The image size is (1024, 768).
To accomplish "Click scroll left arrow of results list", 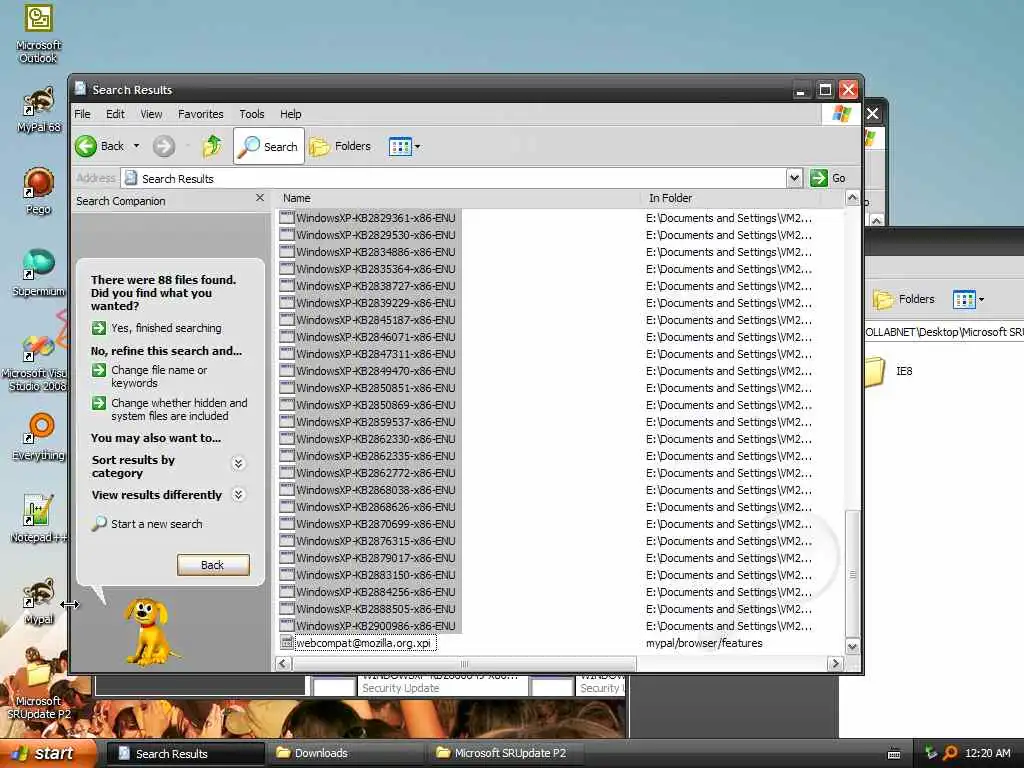I will [283, 664].
